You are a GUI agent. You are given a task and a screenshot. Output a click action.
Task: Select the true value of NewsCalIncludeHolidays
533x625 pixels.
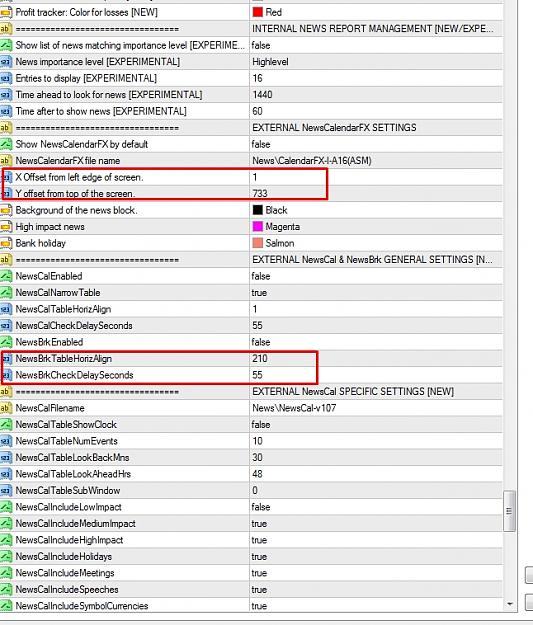259,556
